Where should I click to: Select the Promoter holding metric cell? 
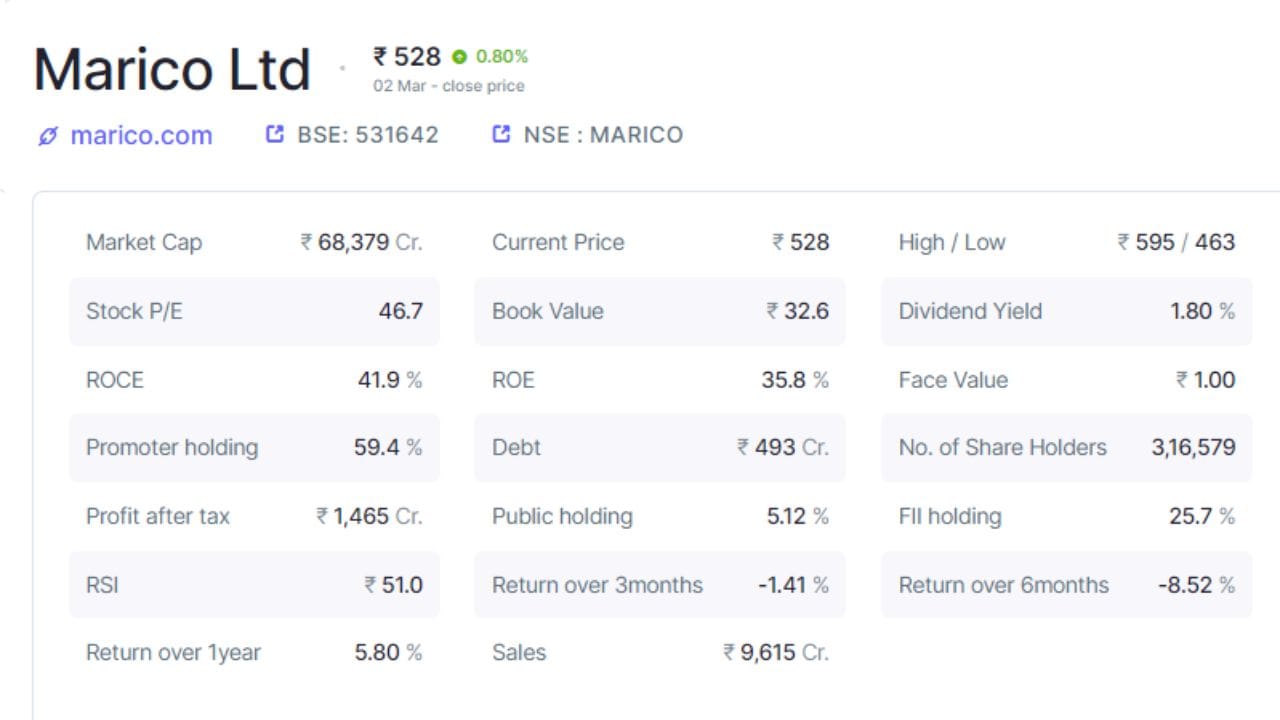254,448
